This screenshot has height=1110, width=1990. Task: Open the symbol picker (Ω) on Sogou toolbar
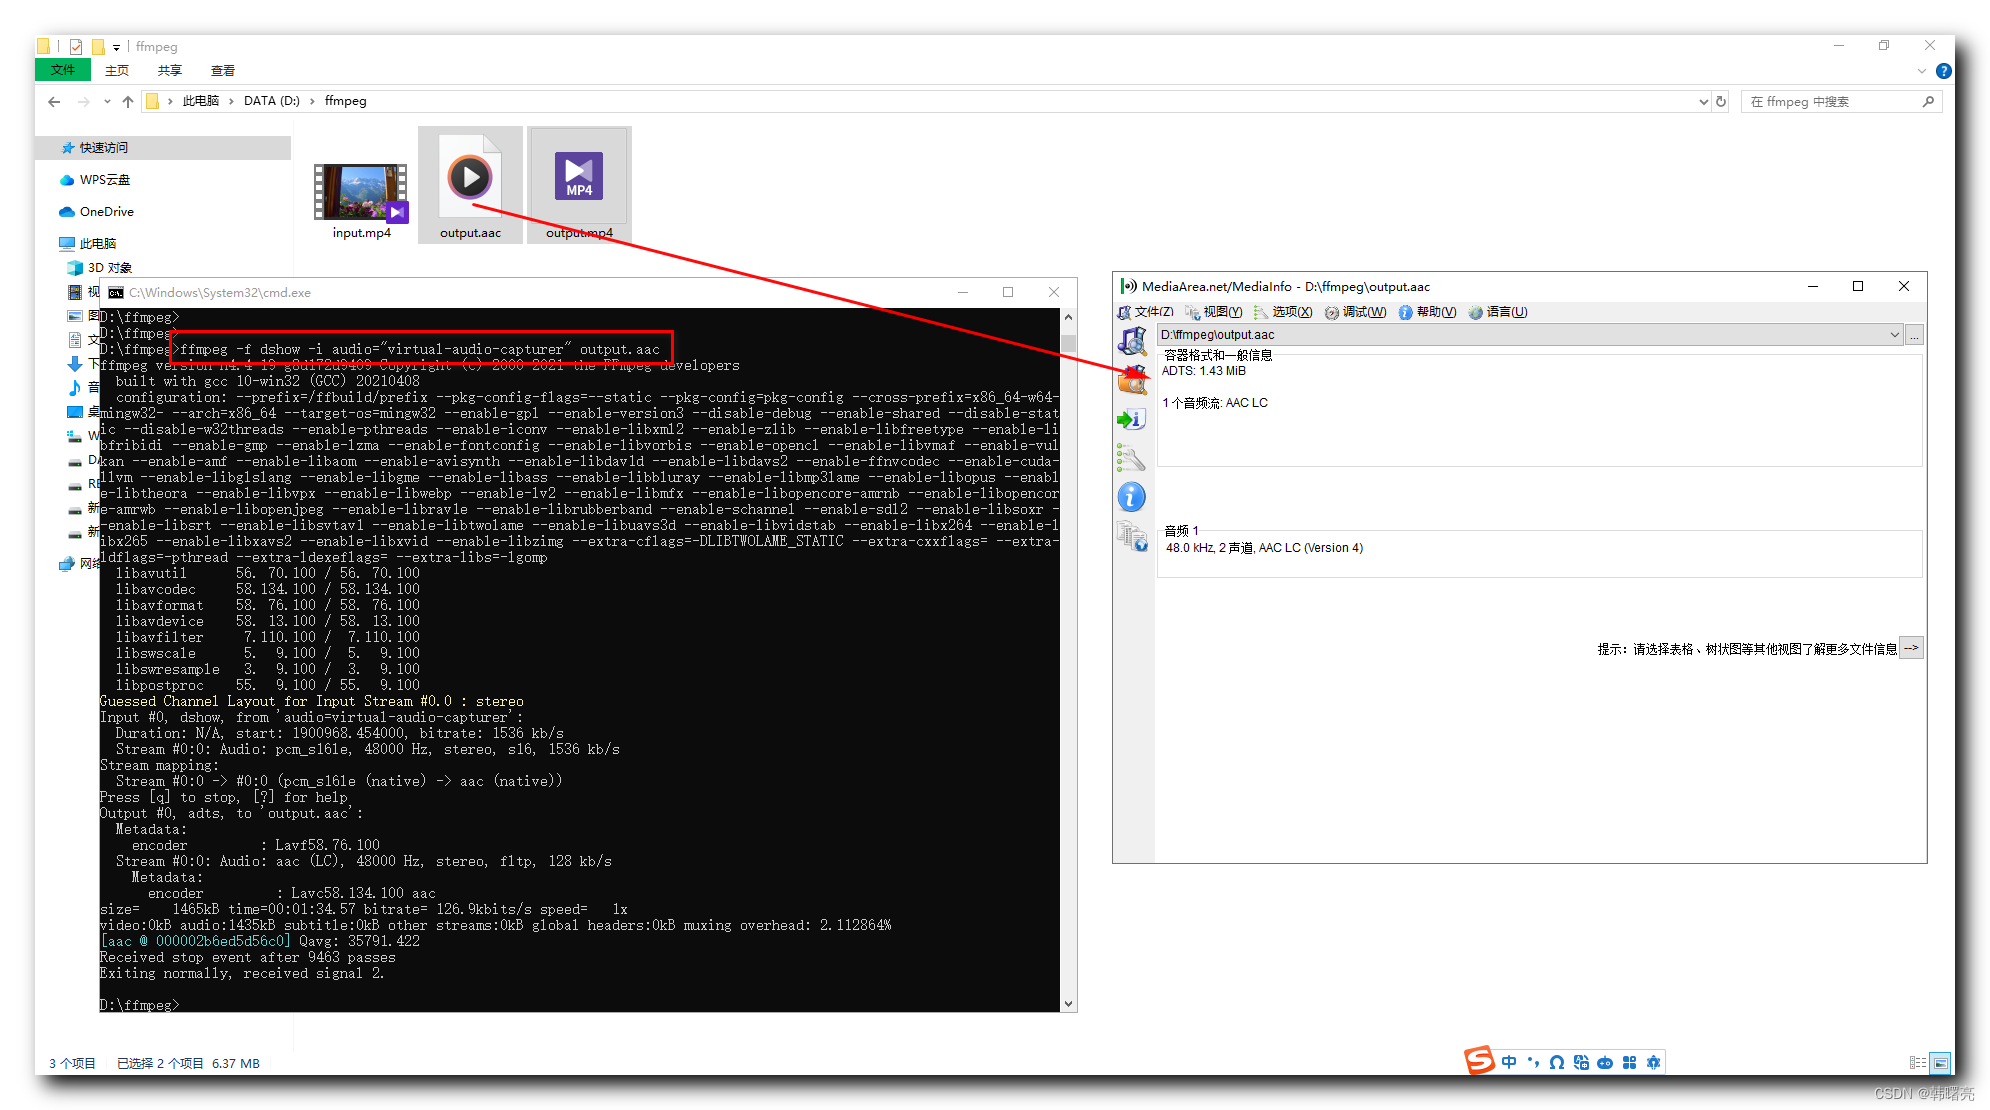click(1556, 1062)
